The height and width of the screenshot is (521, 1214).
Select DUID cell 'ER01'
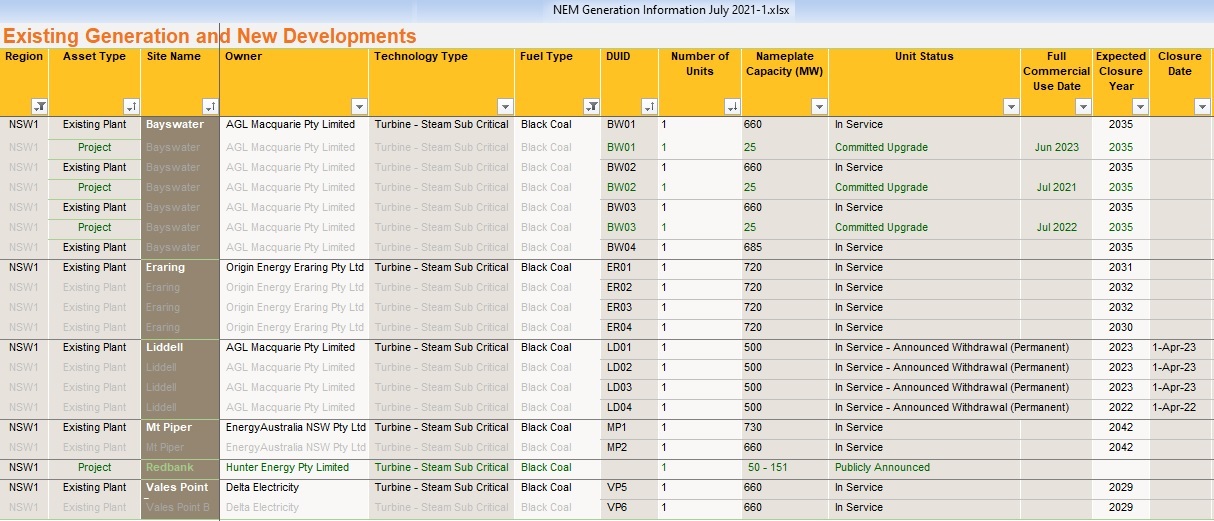tap(630, 267)
